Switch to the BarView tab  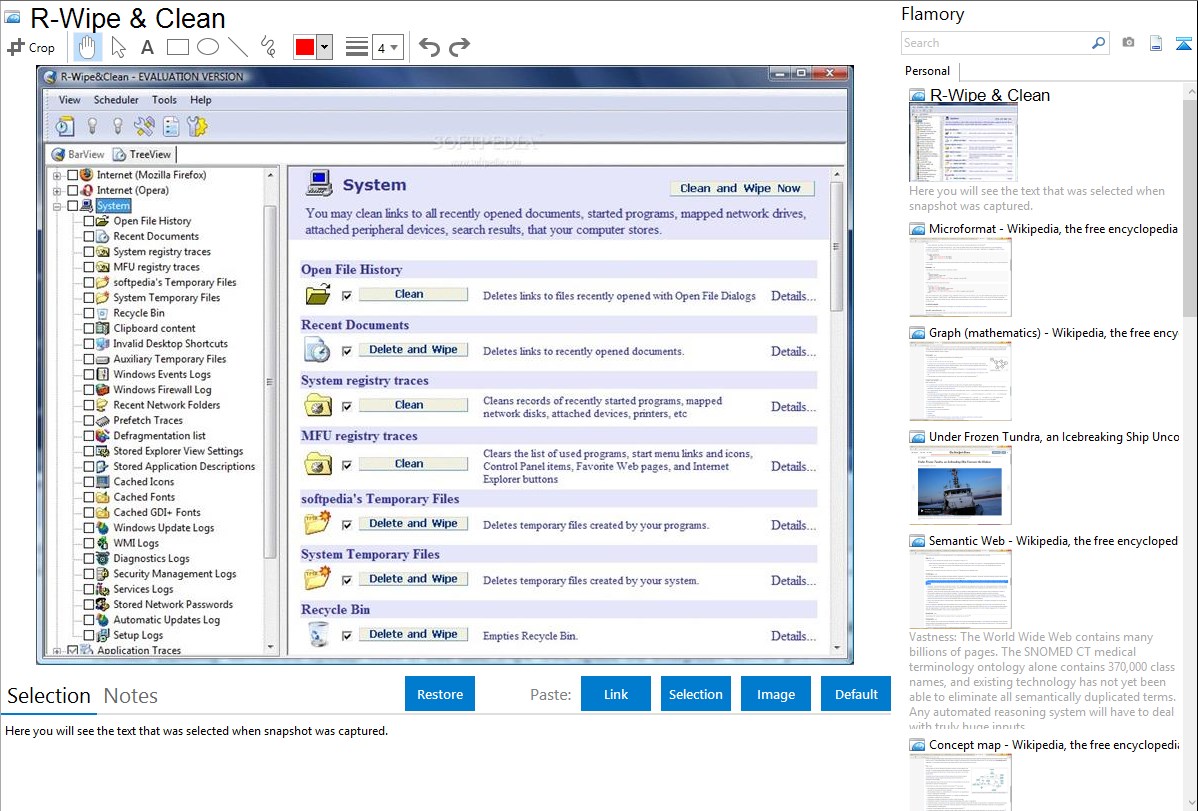pyautogui.click(x=77, y=154)
